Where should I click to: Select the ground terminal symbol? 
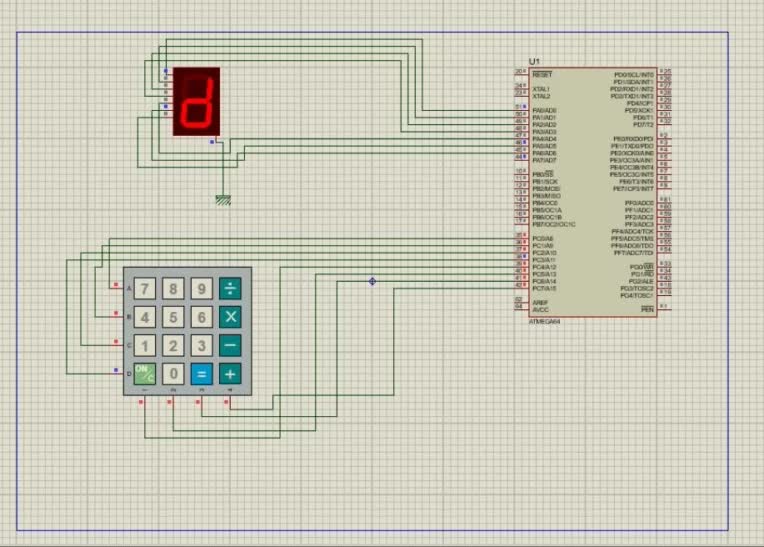pyautogui.click(x=223, y=200)
